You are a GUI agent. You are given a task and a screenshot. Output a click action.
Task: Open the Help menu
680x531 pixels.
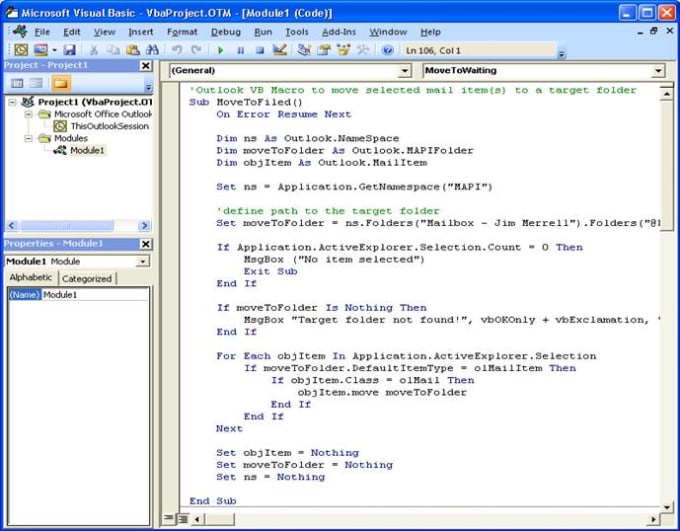click(x=430, y=32)
